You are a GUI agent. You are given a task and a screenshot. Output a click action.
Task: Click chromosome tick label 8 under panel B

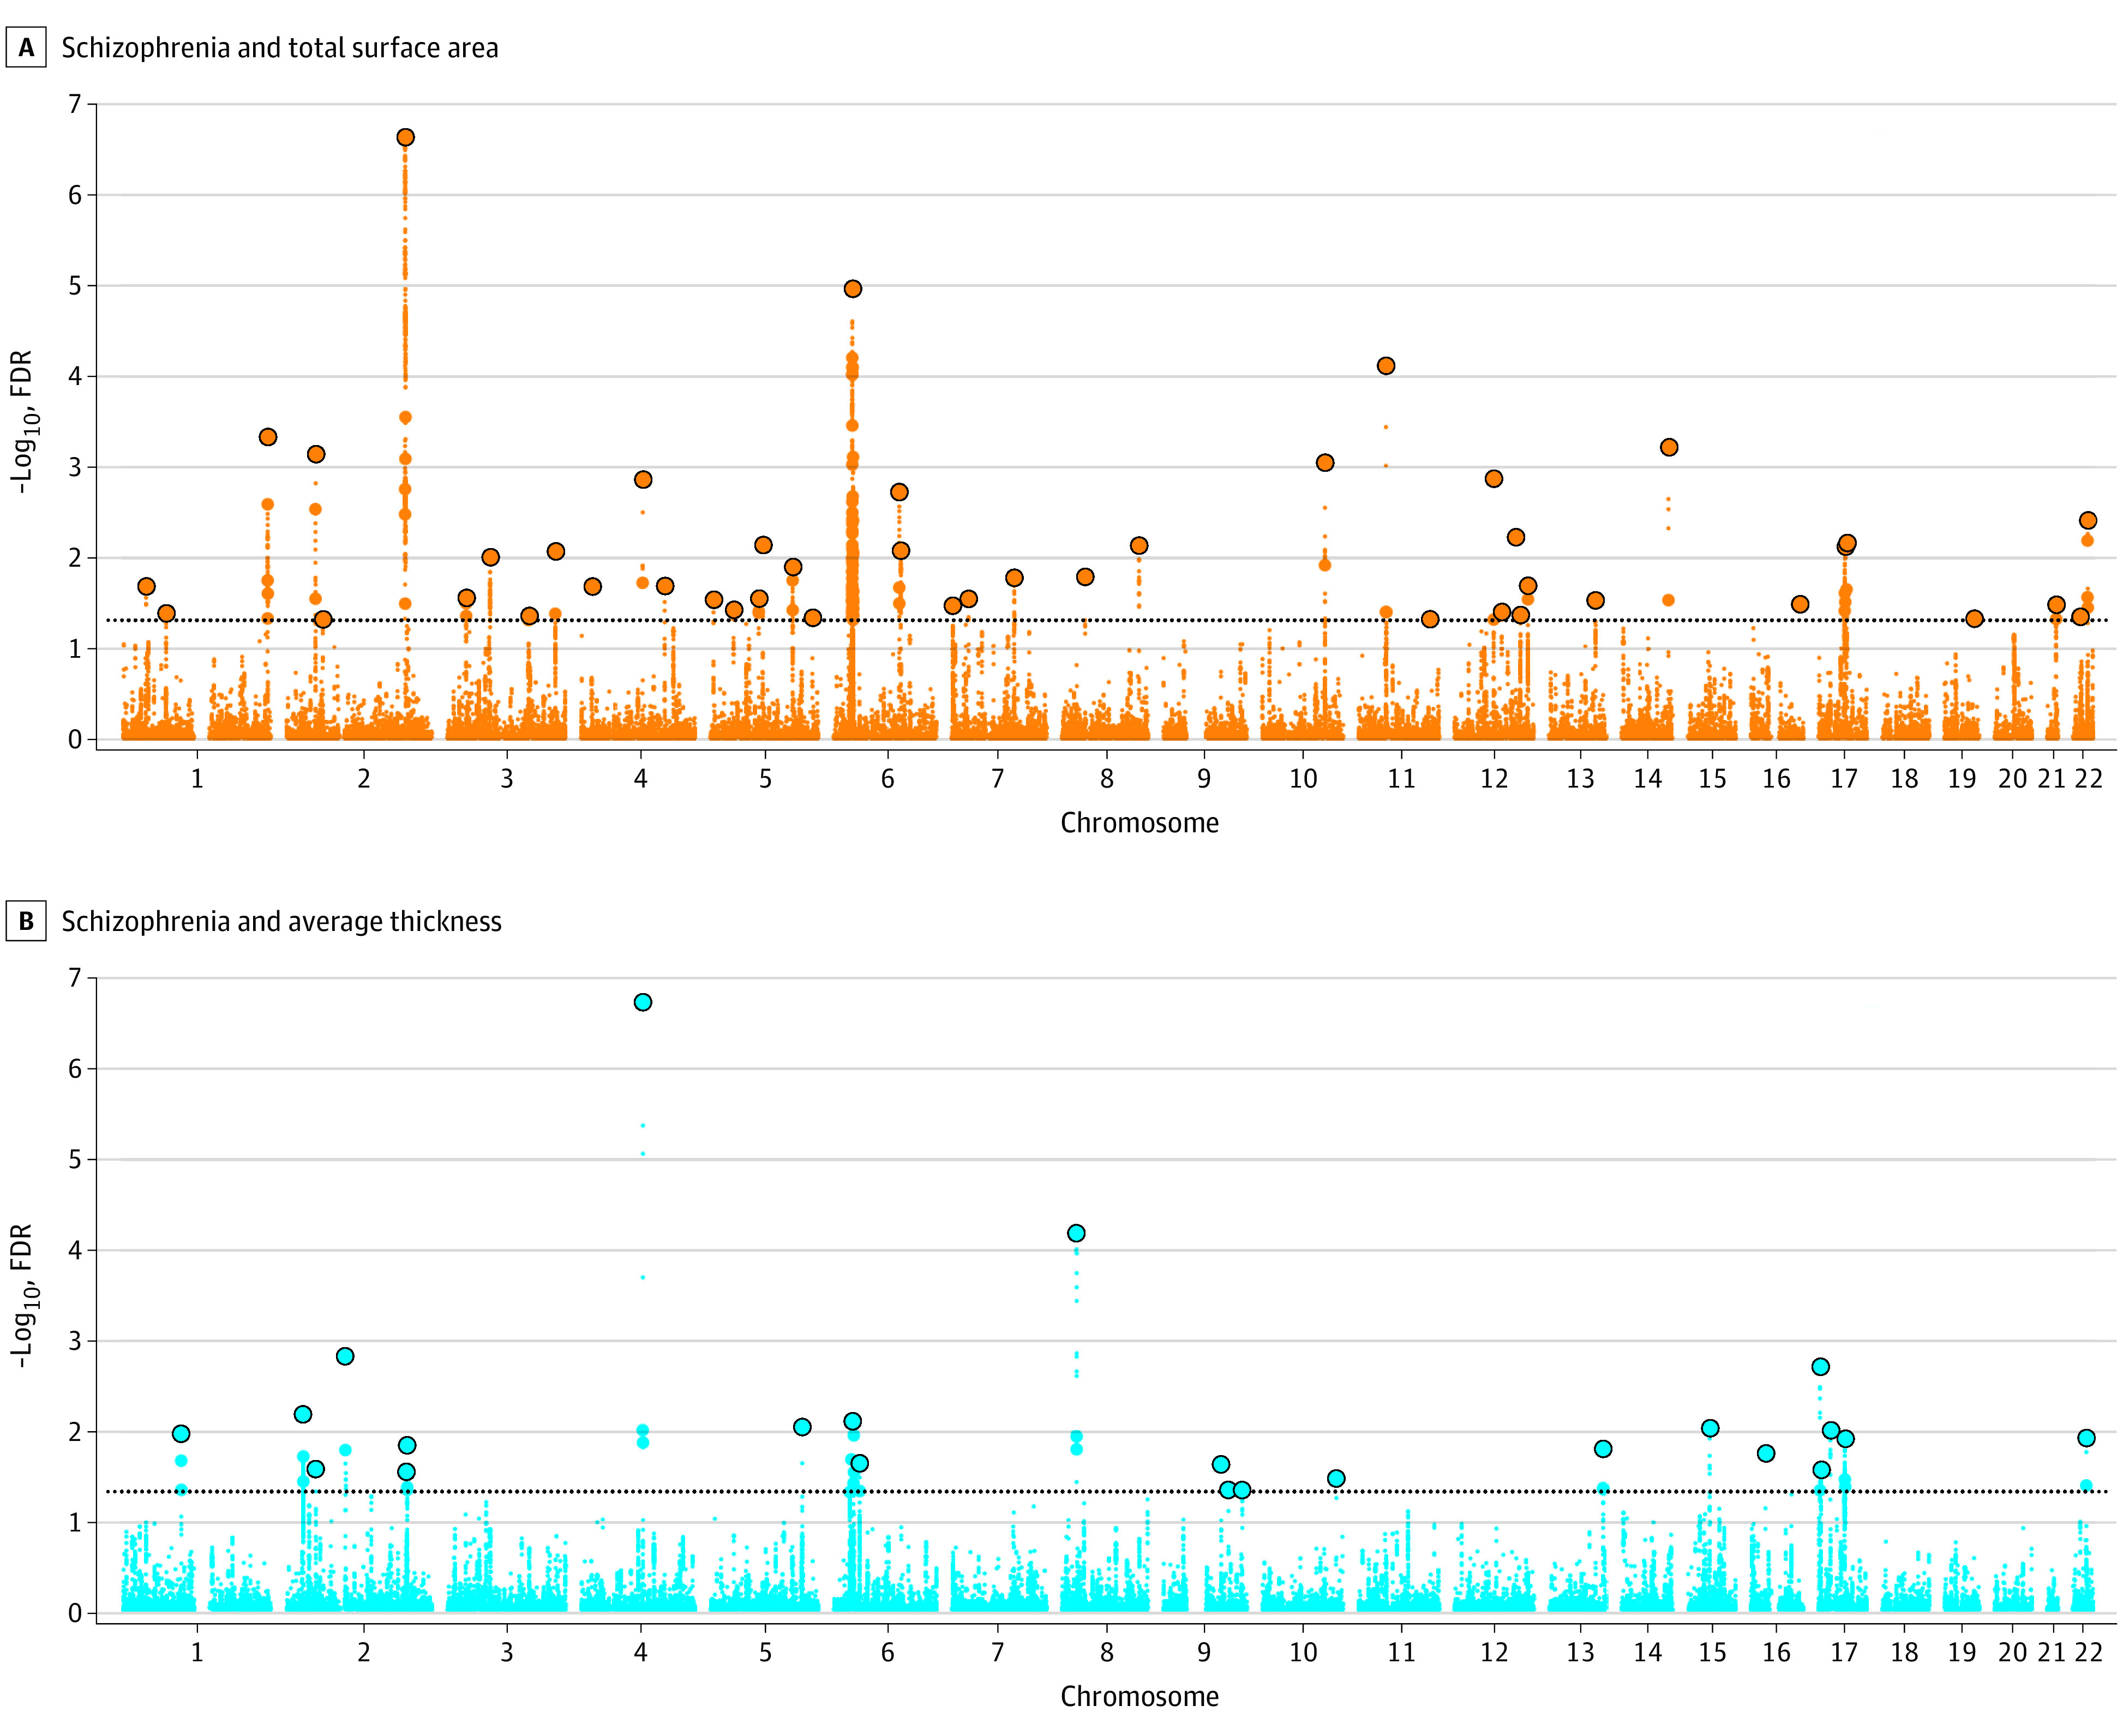1106,1652
